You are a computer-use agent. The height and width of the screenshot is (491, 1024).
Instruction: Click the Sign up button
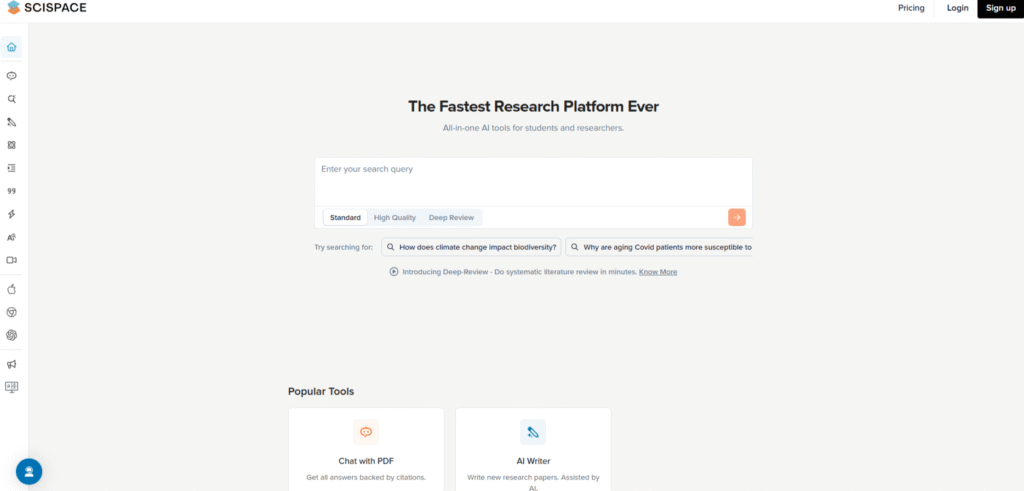tap(1000, 8)
